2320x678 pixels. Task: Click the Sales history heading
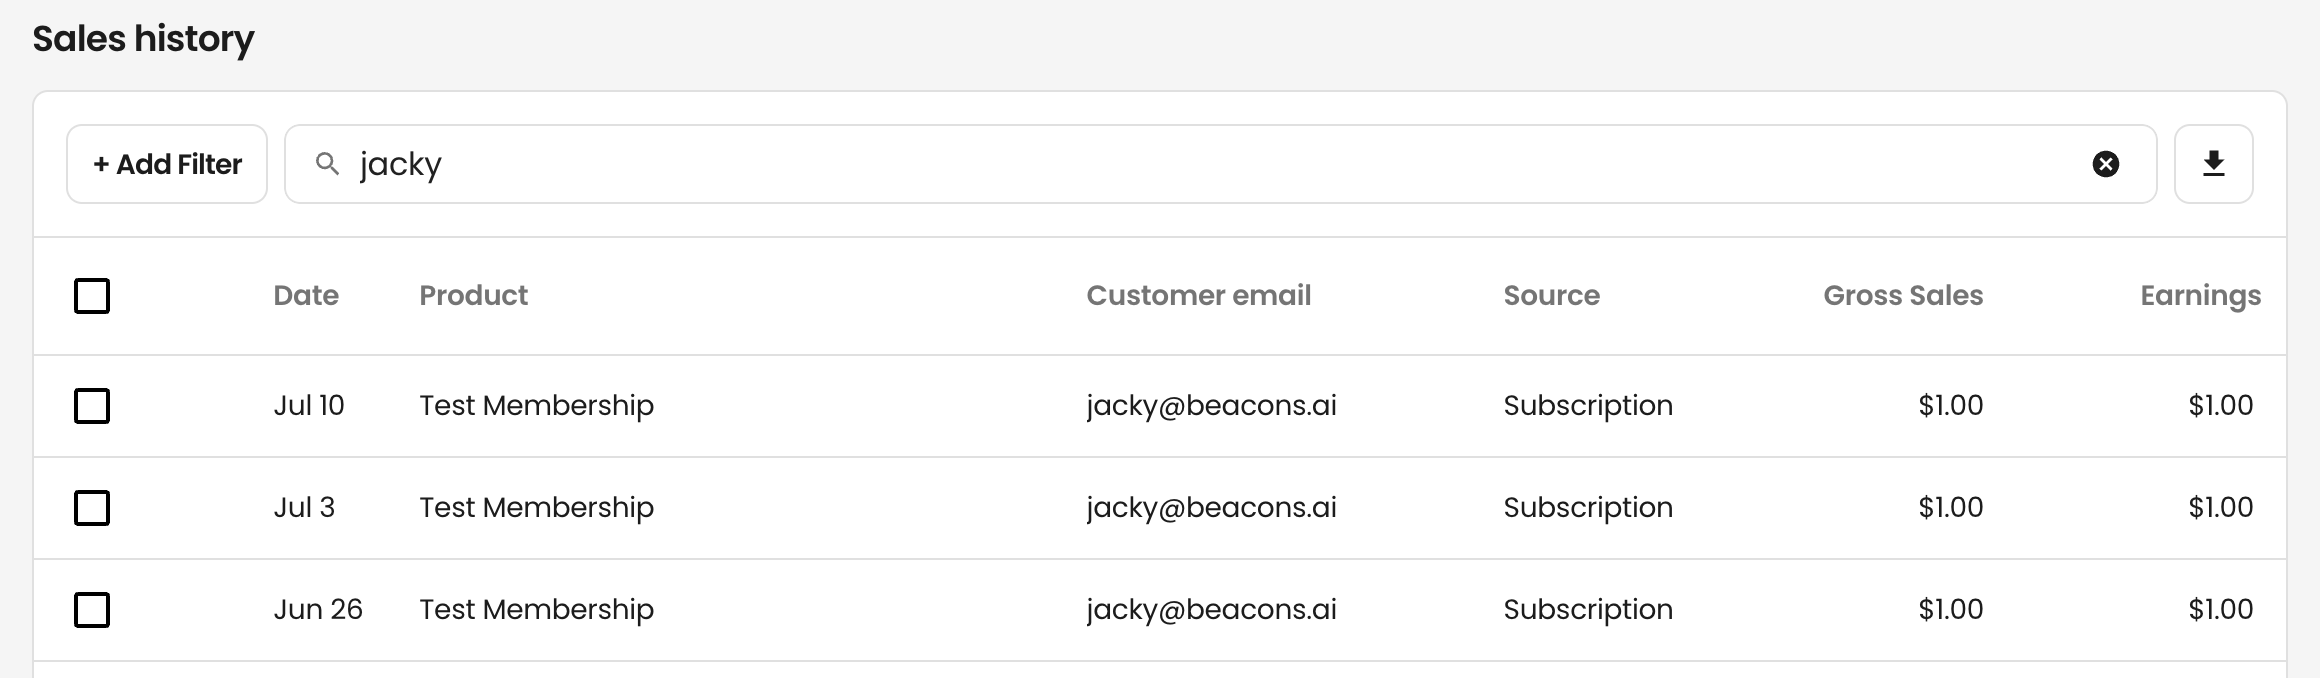[x=143, y=39]
